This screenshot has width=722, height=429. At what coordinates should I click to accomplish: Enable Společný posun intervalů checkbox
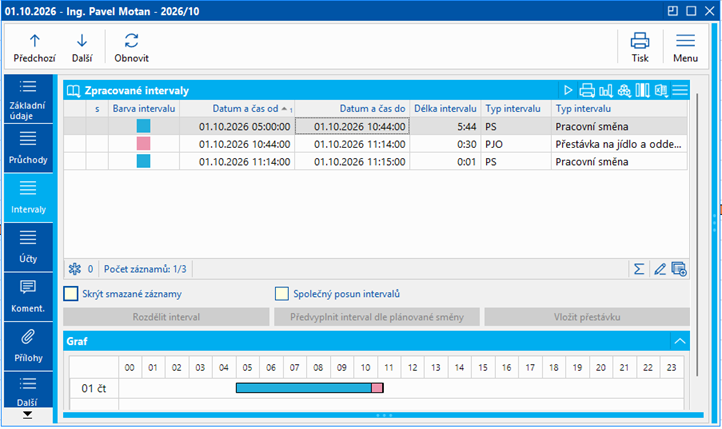282,294
